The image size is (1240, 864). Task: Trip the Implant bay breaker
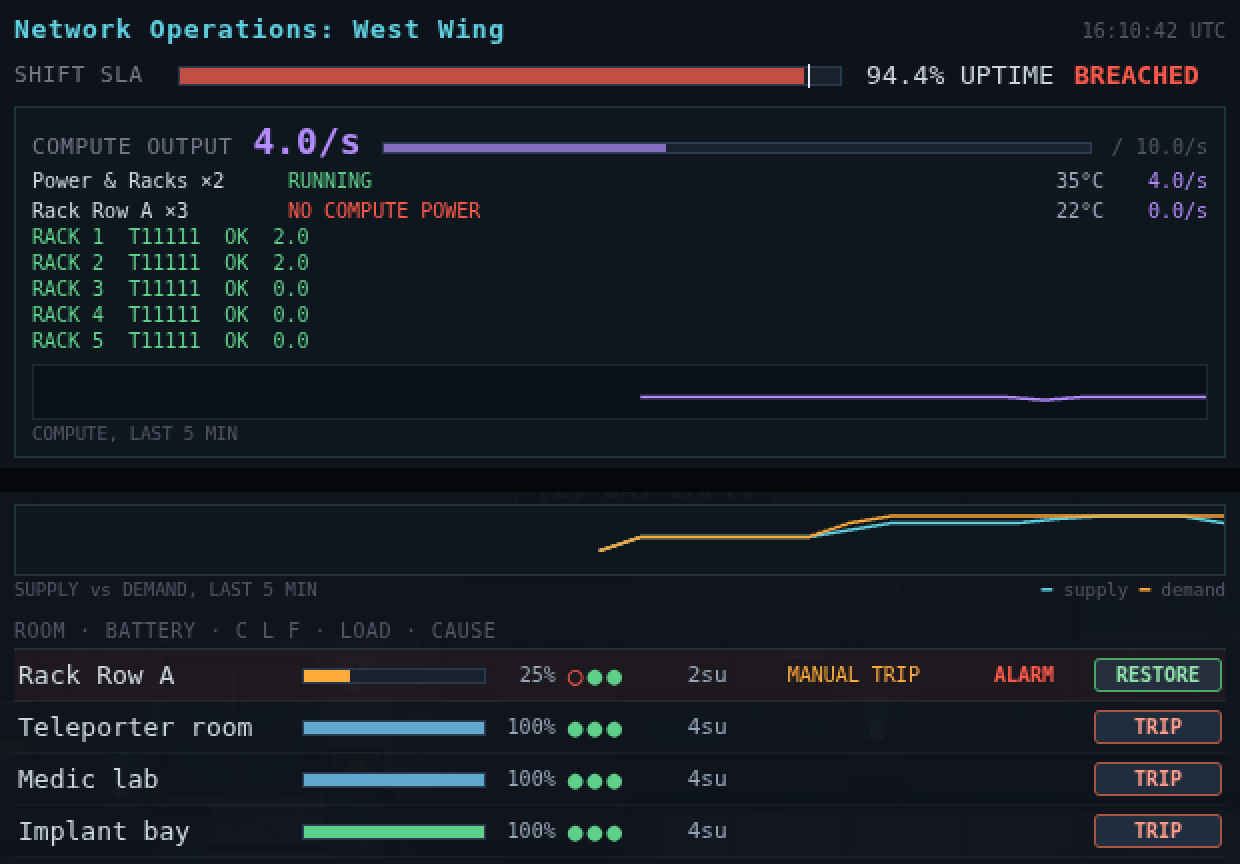1158,831
